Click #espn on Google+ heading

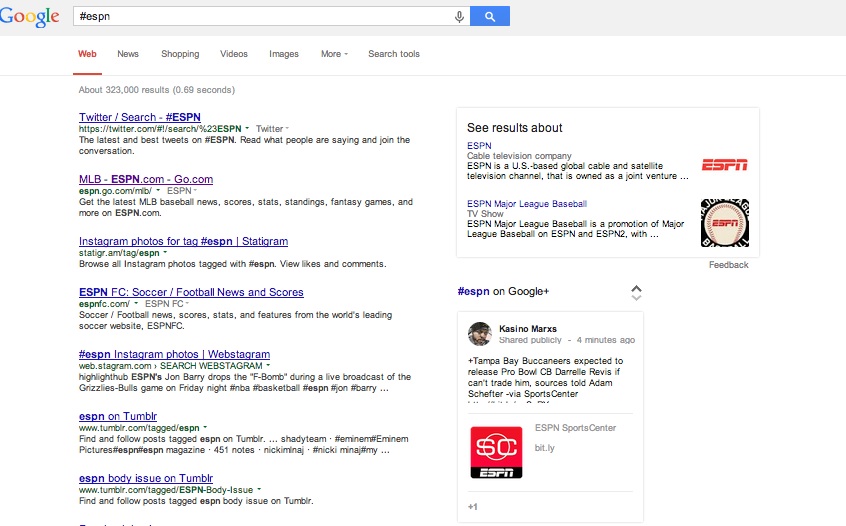(x=503, y=291)
